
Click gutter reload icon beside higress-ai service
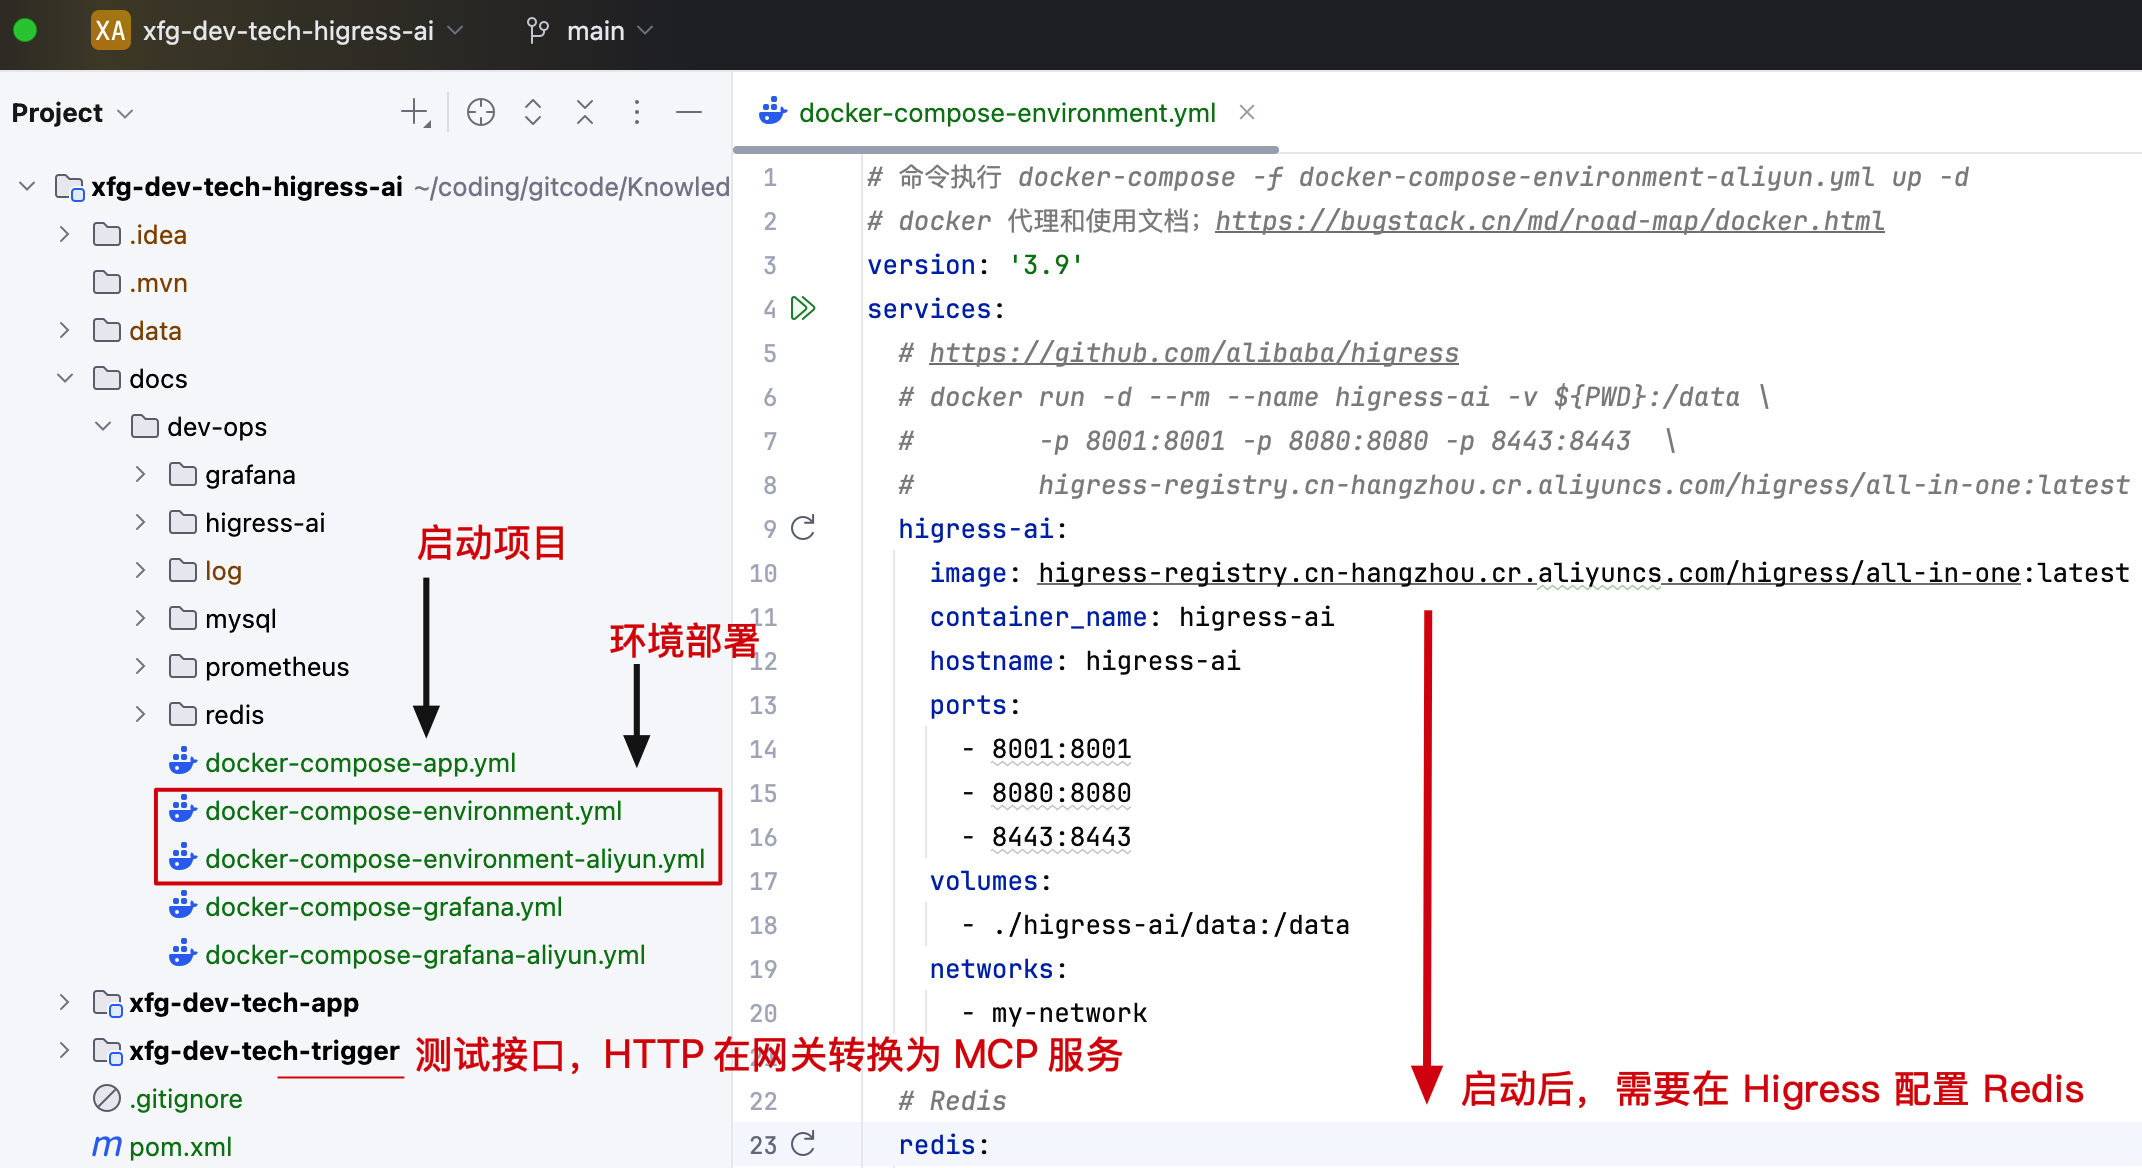coord(803,528)
